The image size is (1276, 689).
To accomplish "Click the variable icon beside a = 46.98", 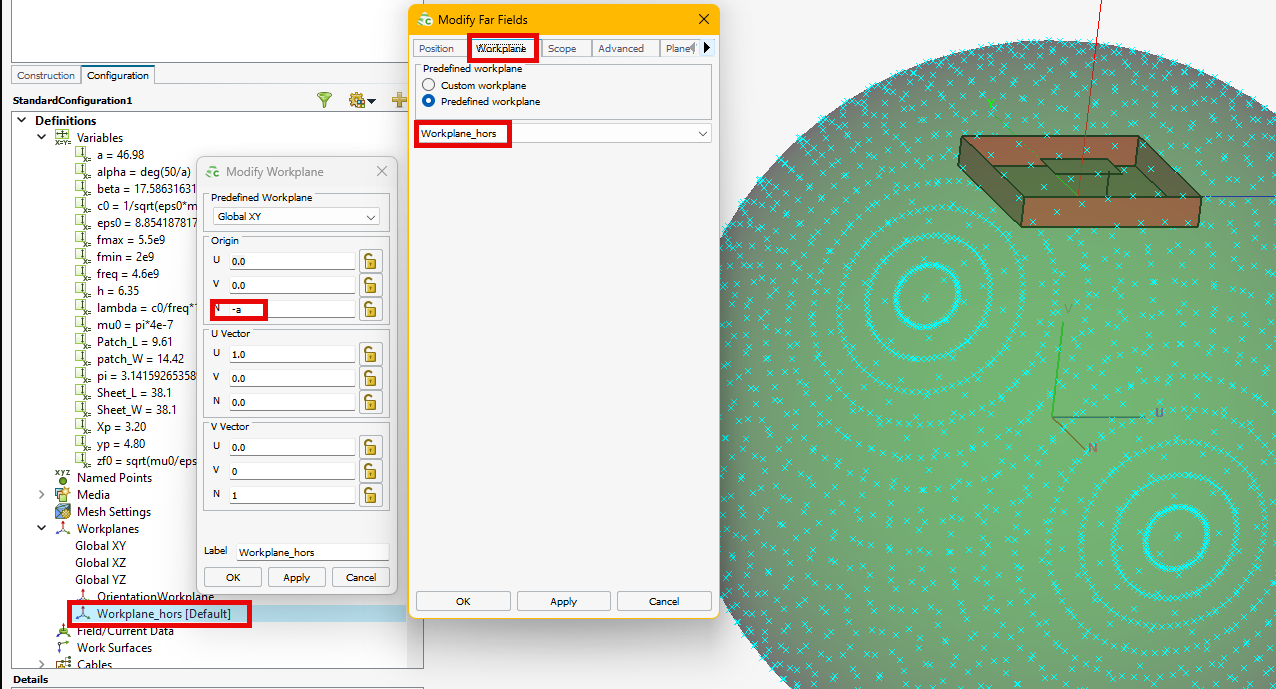I will click(x=84, y=155).
